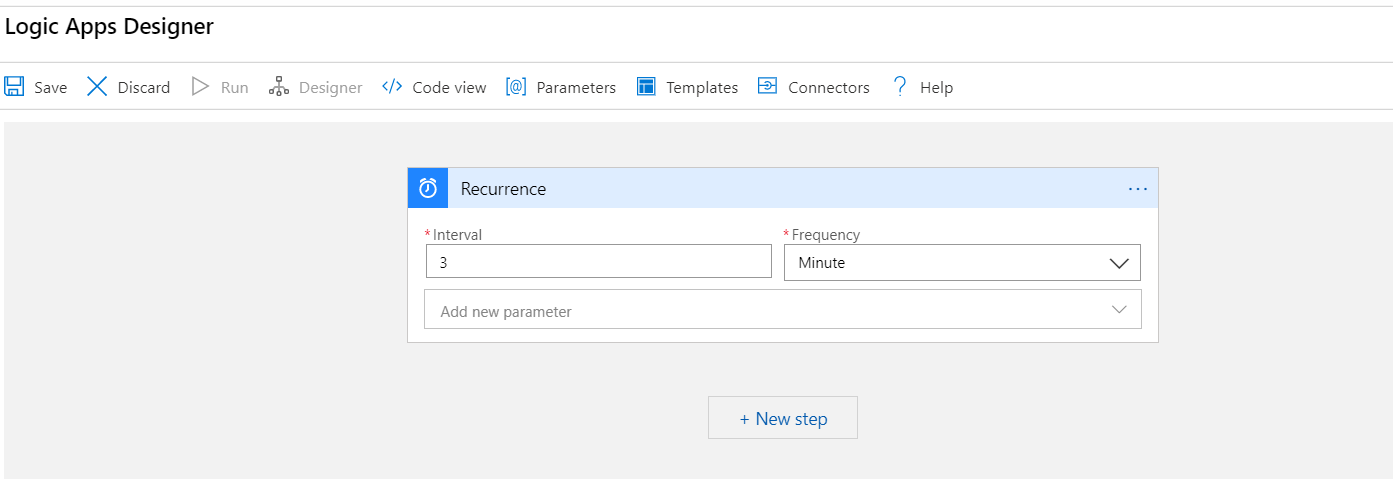This screenshot has width=1393, height=479.
Task: Click the Interval input field
Action: [x=599, y=261]
